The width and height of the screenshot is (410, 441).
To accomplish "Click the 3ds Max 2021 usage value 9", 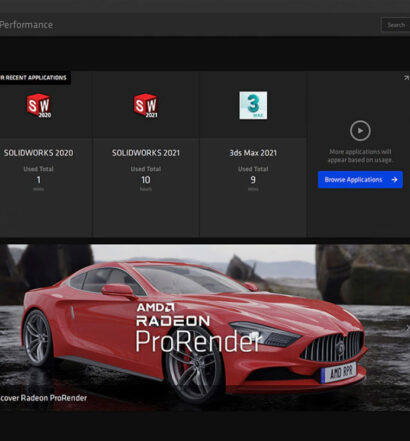I will point(253,180).
